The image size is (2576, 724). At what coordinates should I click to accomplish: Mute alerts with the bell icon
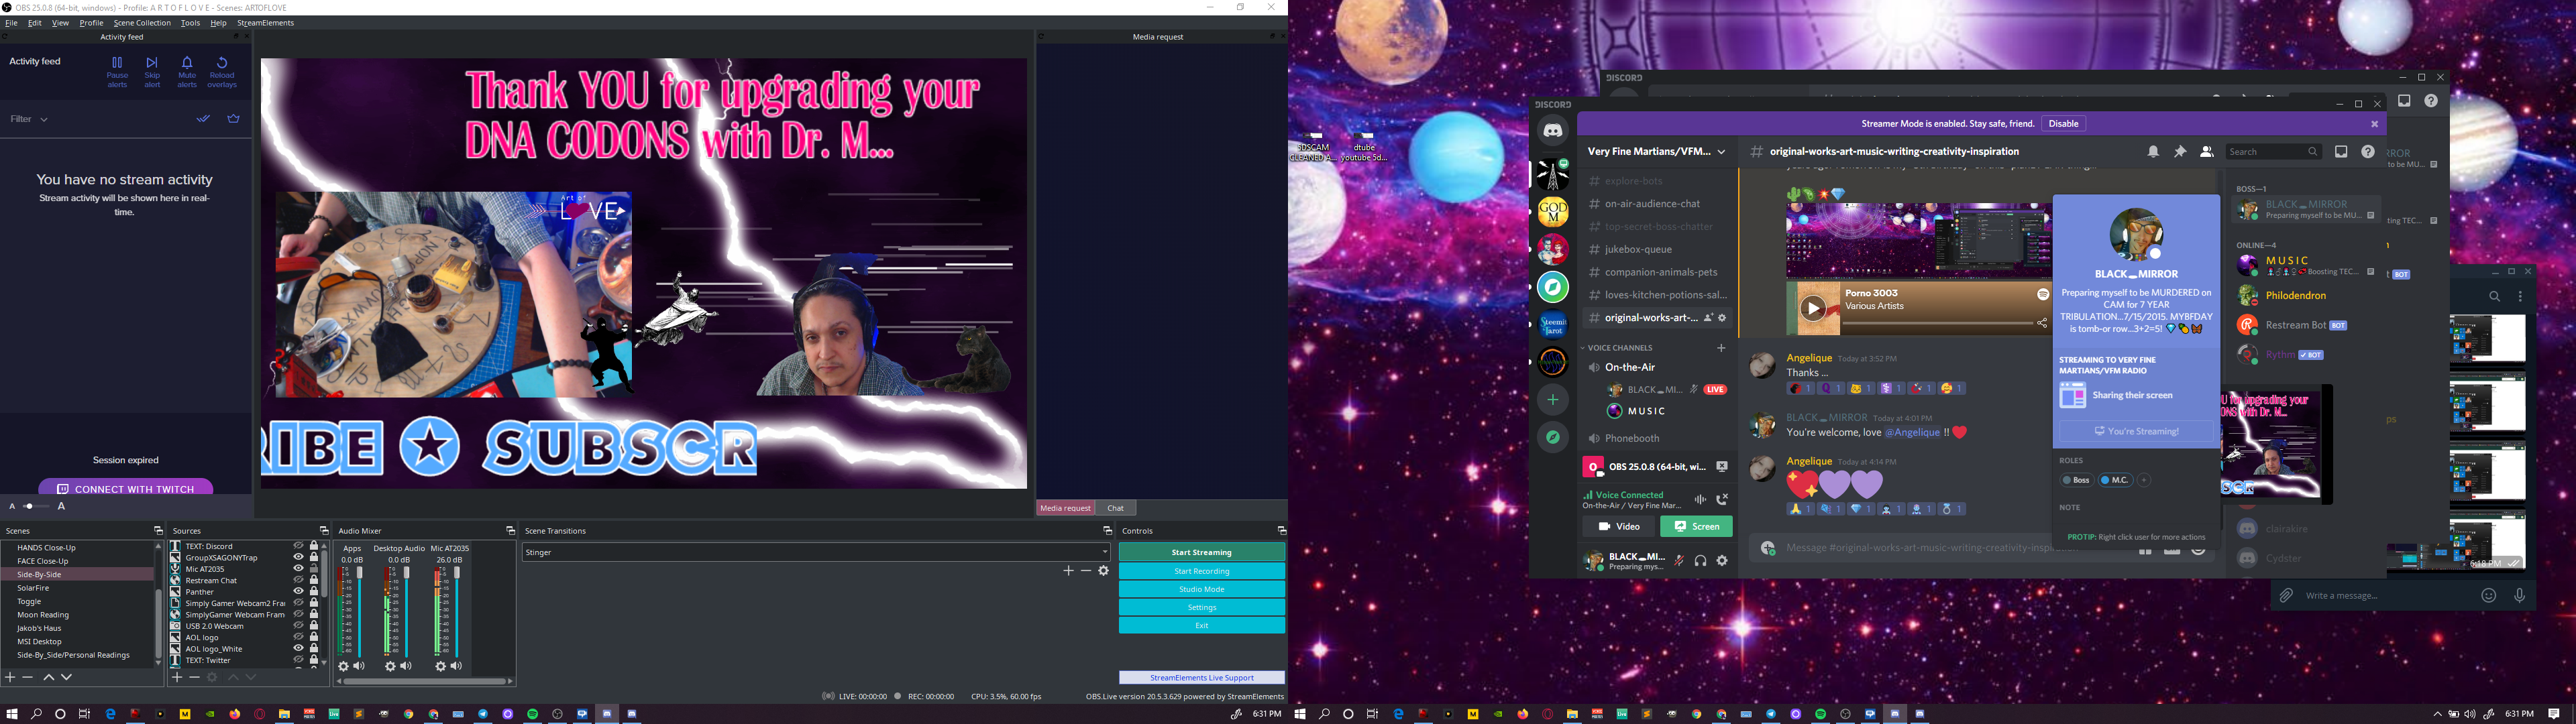tap(187, 72)
